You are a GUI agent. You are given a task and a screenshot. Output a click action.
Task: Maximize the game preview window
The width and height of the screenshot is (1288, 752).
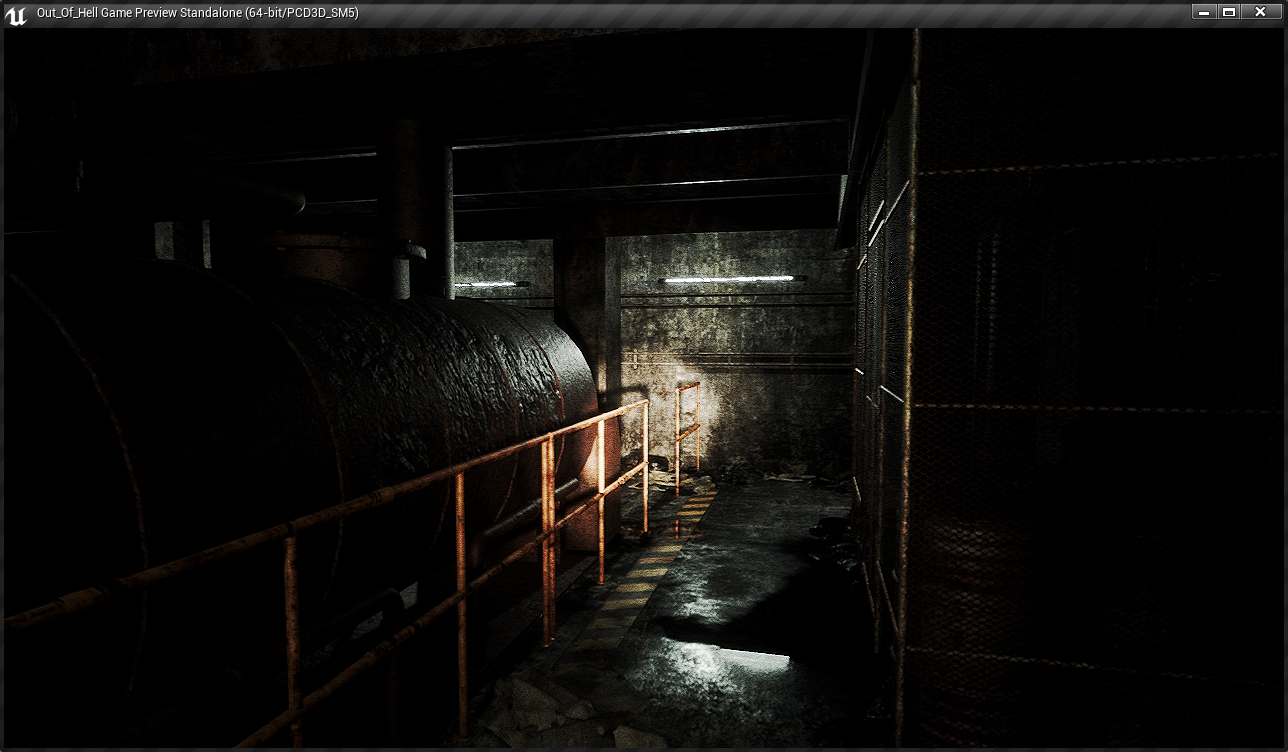point(1229,12)
